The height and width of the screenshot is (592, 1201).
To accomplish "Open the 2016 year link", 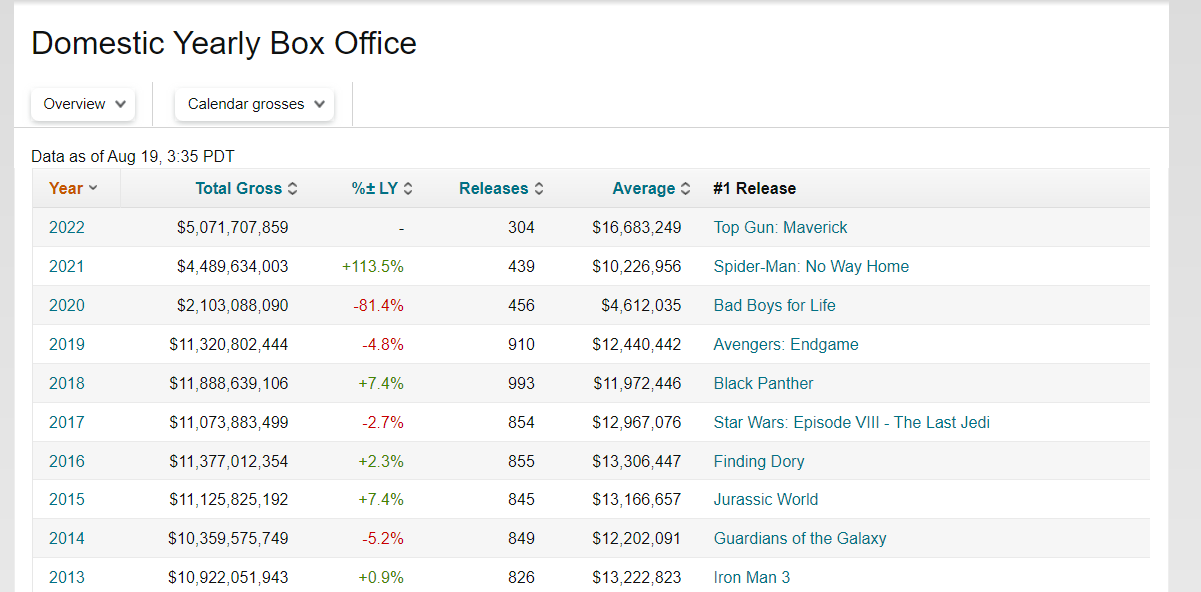I will click(67, 461).
